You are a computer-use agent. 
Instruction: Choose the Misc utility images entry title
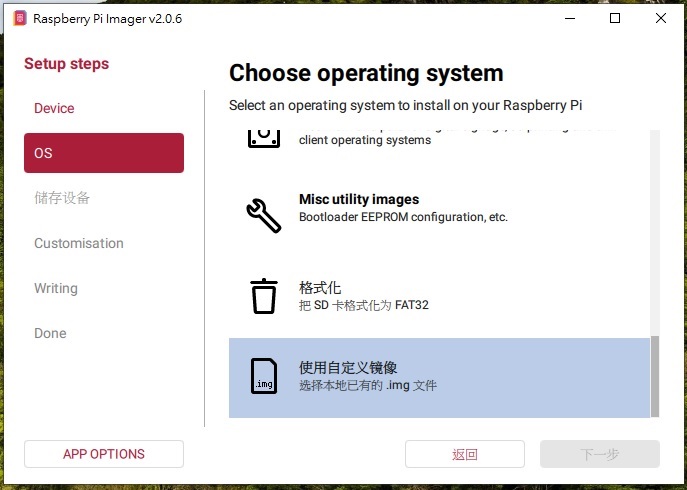click(359, 199)
